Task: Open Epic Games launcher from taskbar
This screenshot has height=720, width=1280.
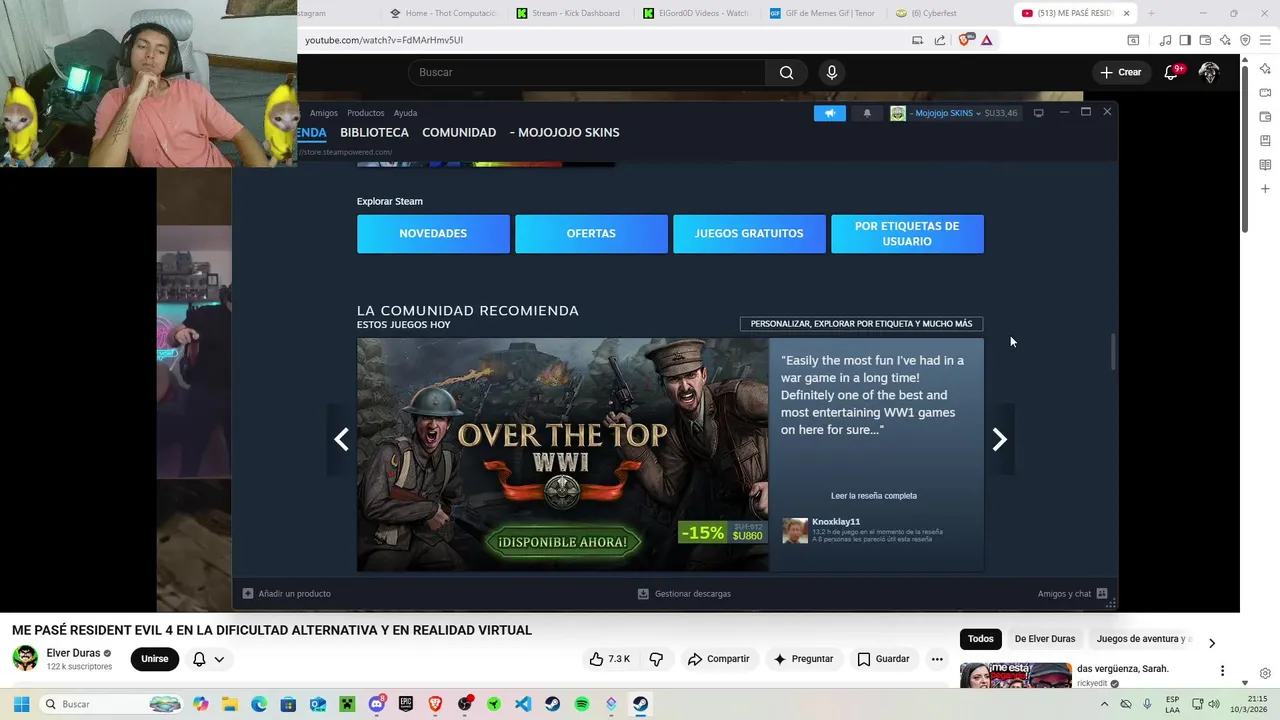Action: point(406,704)
